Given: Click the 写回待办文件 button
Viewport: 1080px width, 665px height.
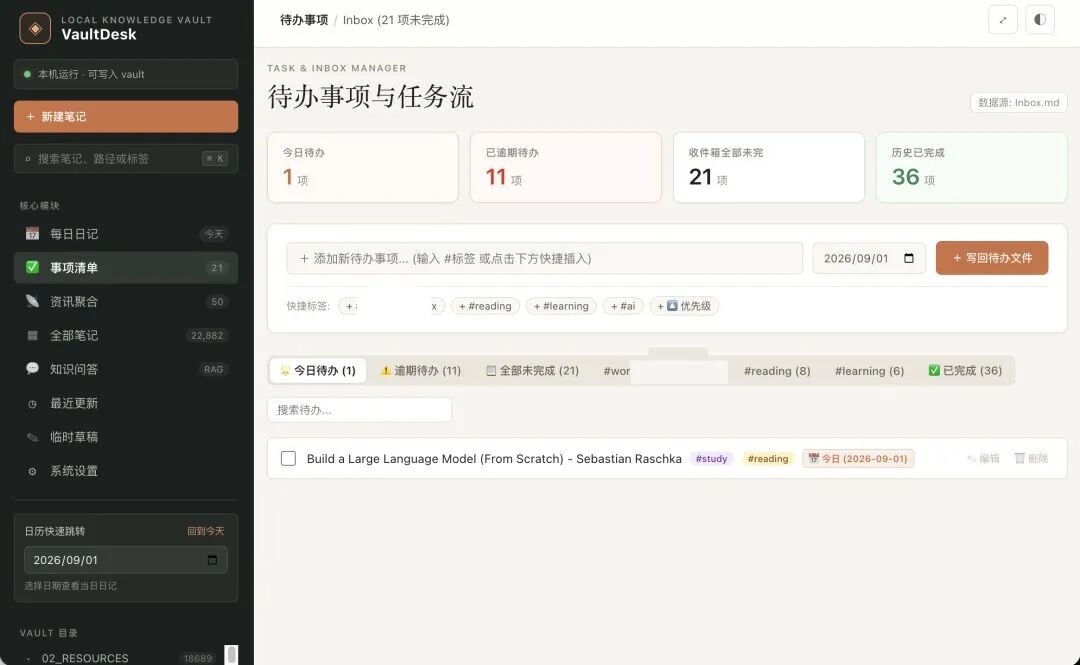Looking at the screenshot, I should click(x=992, y=258).
